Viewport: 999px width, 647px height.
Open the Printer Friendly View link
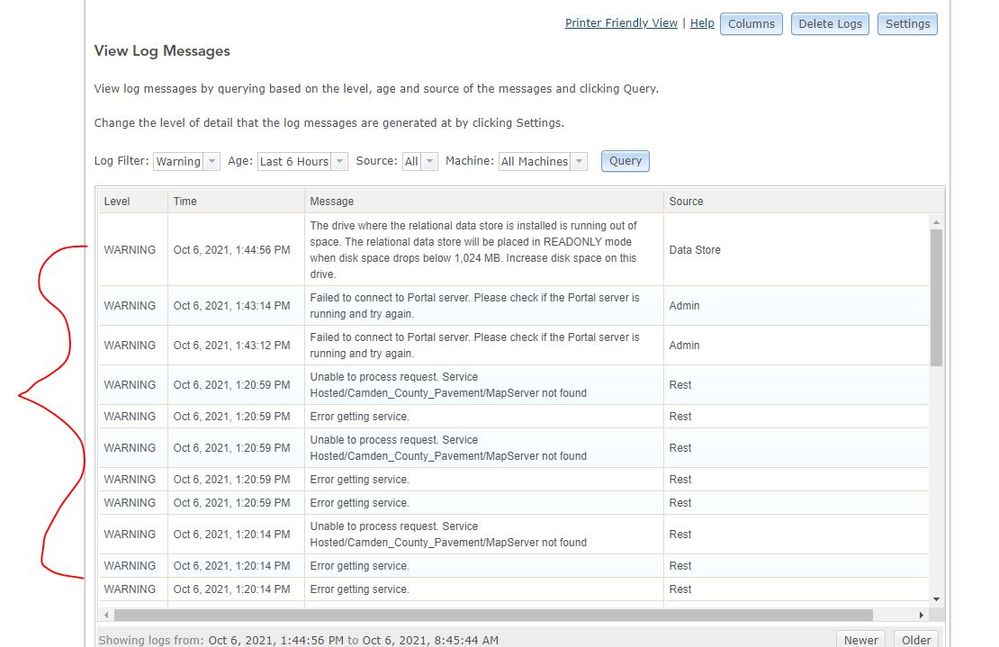(621, 23)
